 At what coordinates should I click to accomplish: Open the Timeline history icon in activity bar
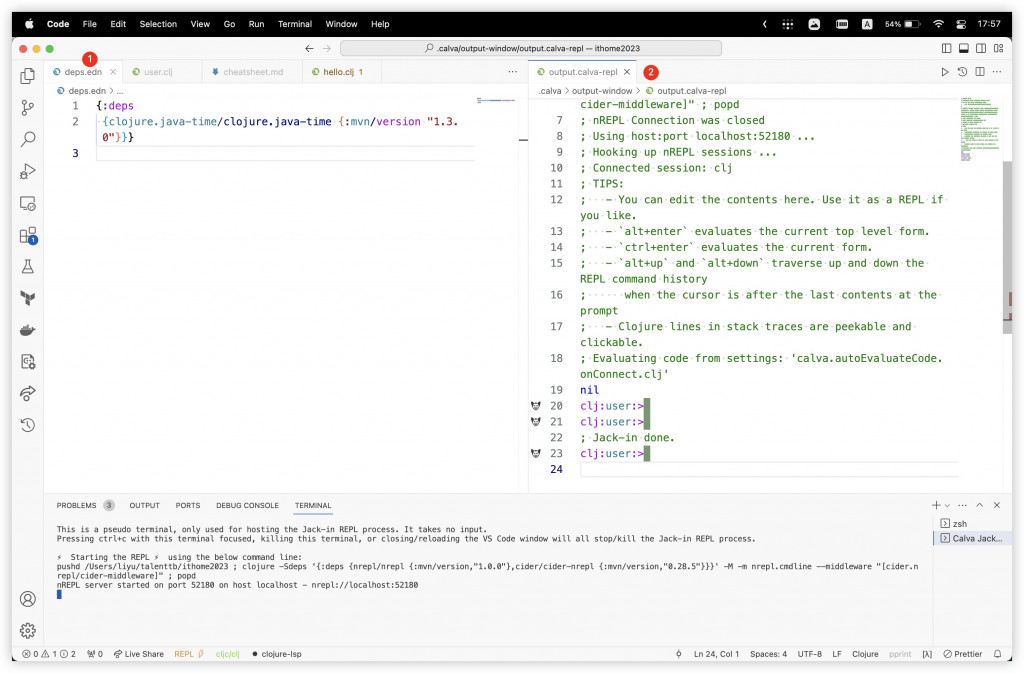click(x=27, y=426)
